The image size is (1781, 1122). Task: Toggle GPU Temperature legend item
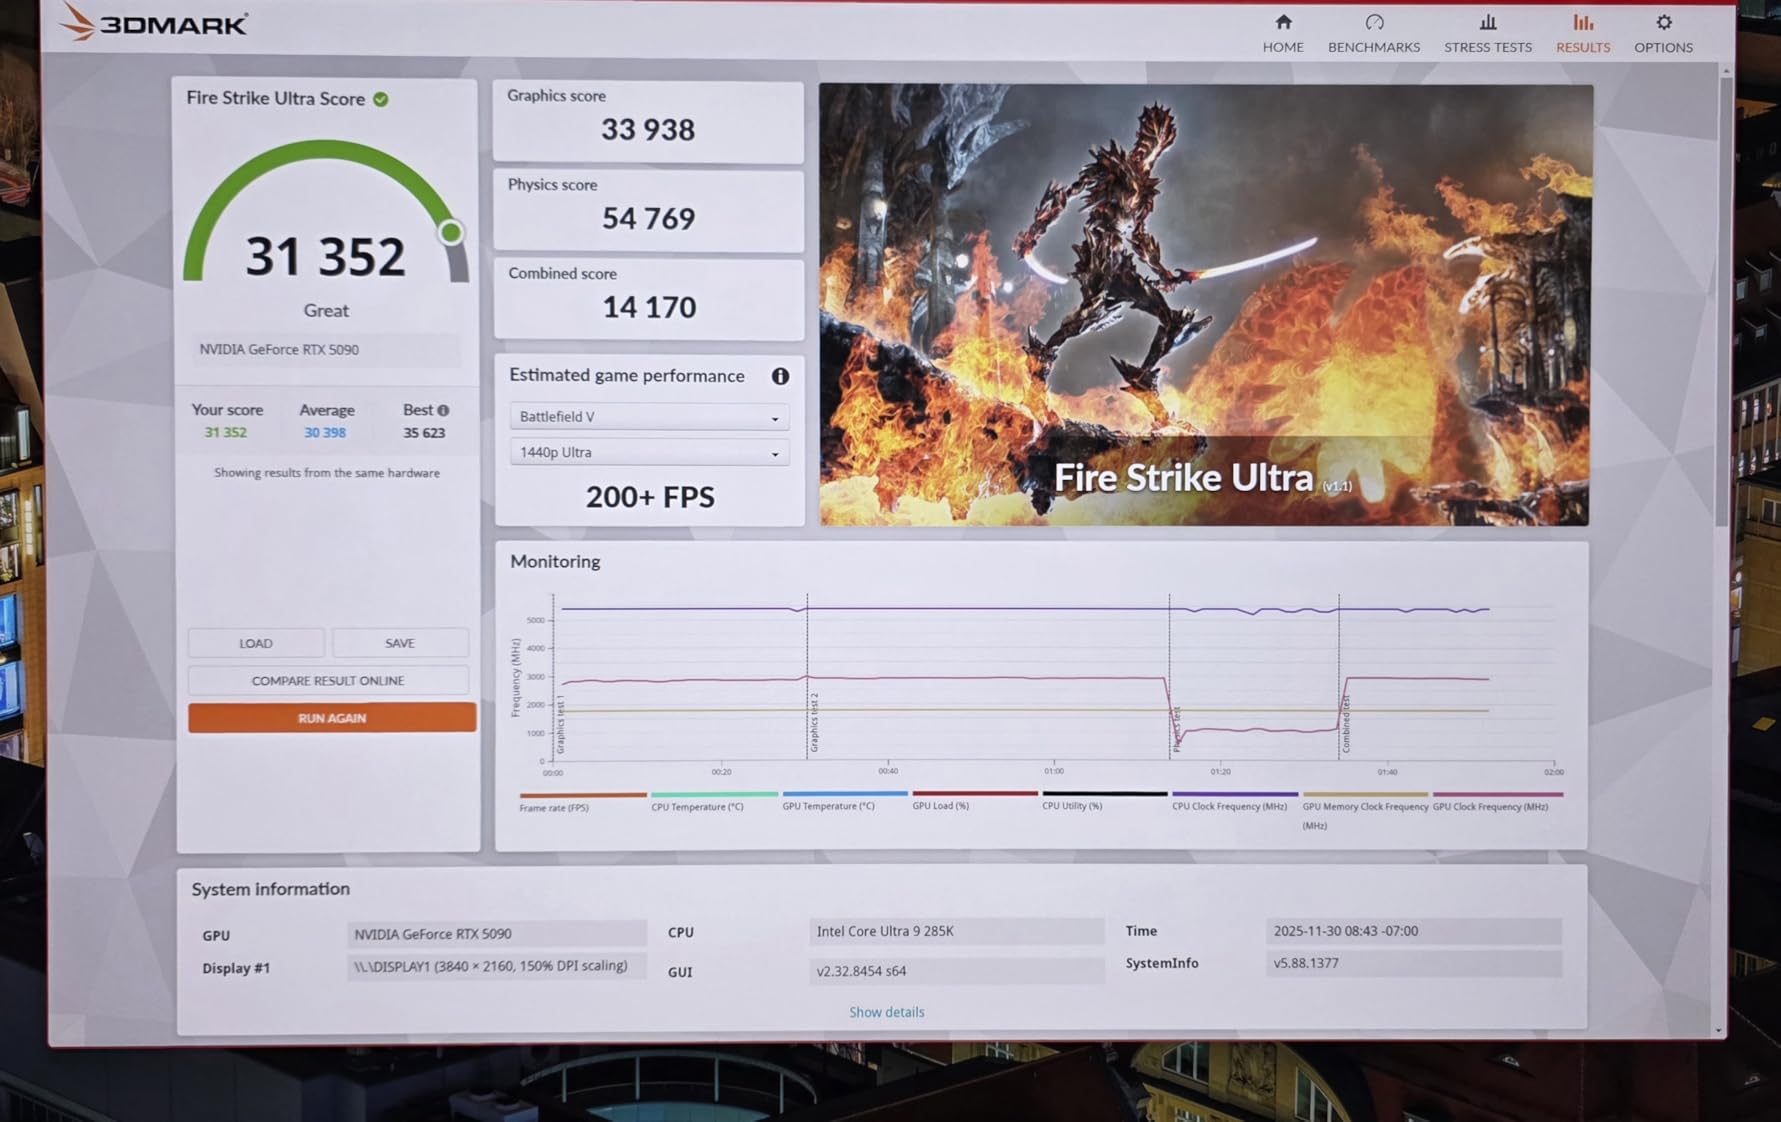coord(845,801)
